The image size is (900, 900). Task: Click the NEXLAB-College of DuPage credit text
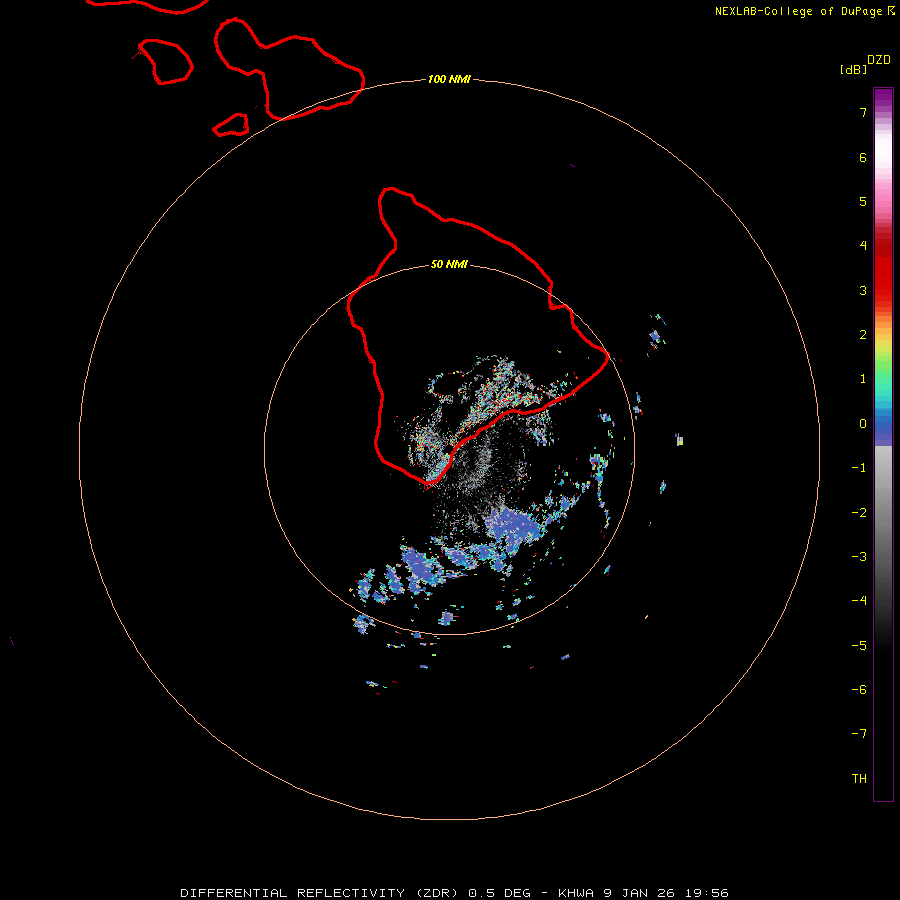click(805, 11)
